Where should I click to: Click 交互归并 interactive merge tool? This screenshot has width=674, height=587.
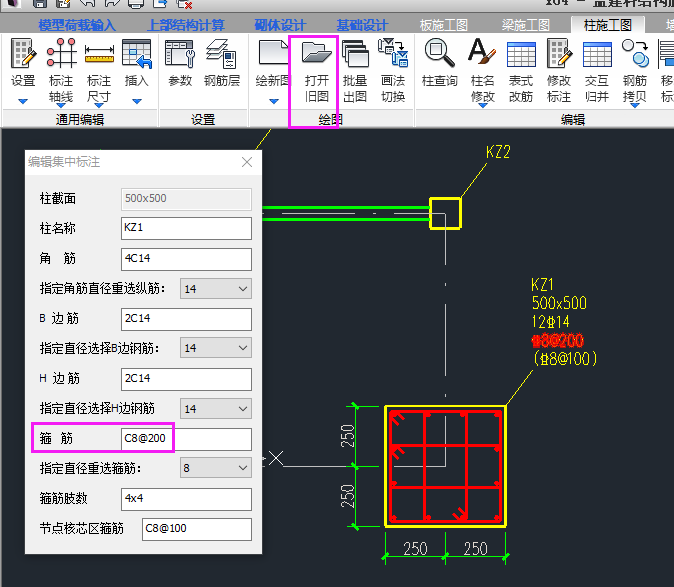point(597,71)
